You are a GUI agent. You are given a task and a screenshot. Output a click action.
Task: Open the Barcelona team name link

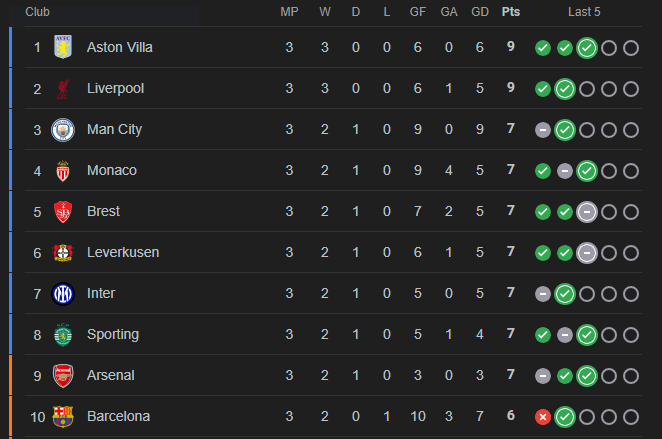click(118, 416)
